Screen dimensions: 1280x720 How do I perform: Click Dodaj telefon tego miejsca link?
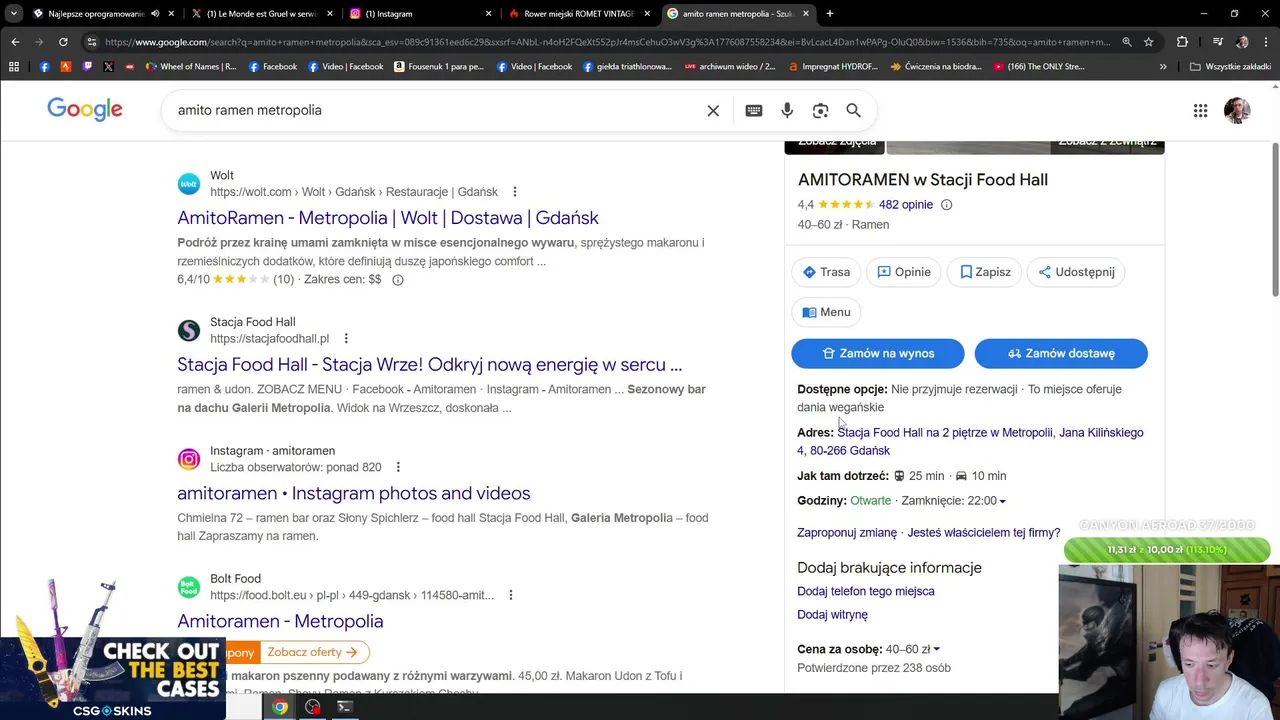pyautogui.click(x=866, y=592)
